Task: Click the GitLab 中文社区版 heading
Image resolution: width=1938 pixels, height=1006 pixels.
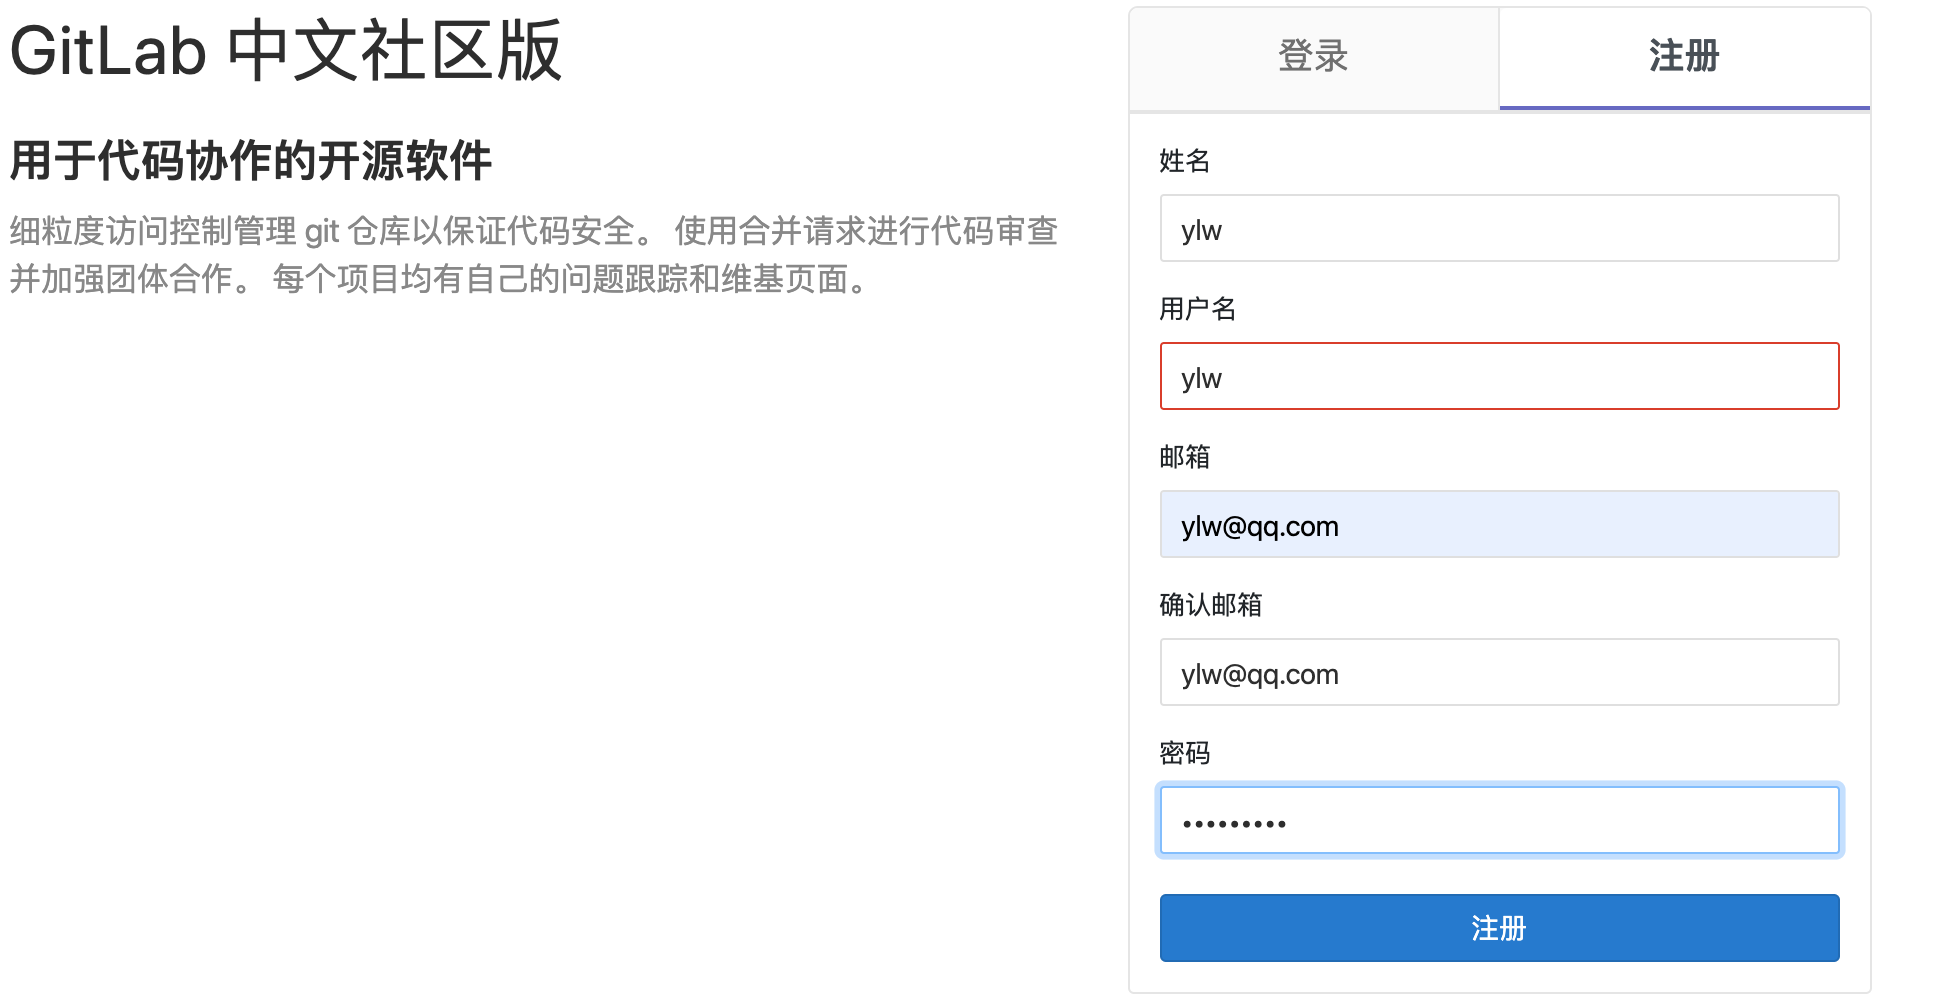Action: [x=286, y=50]
